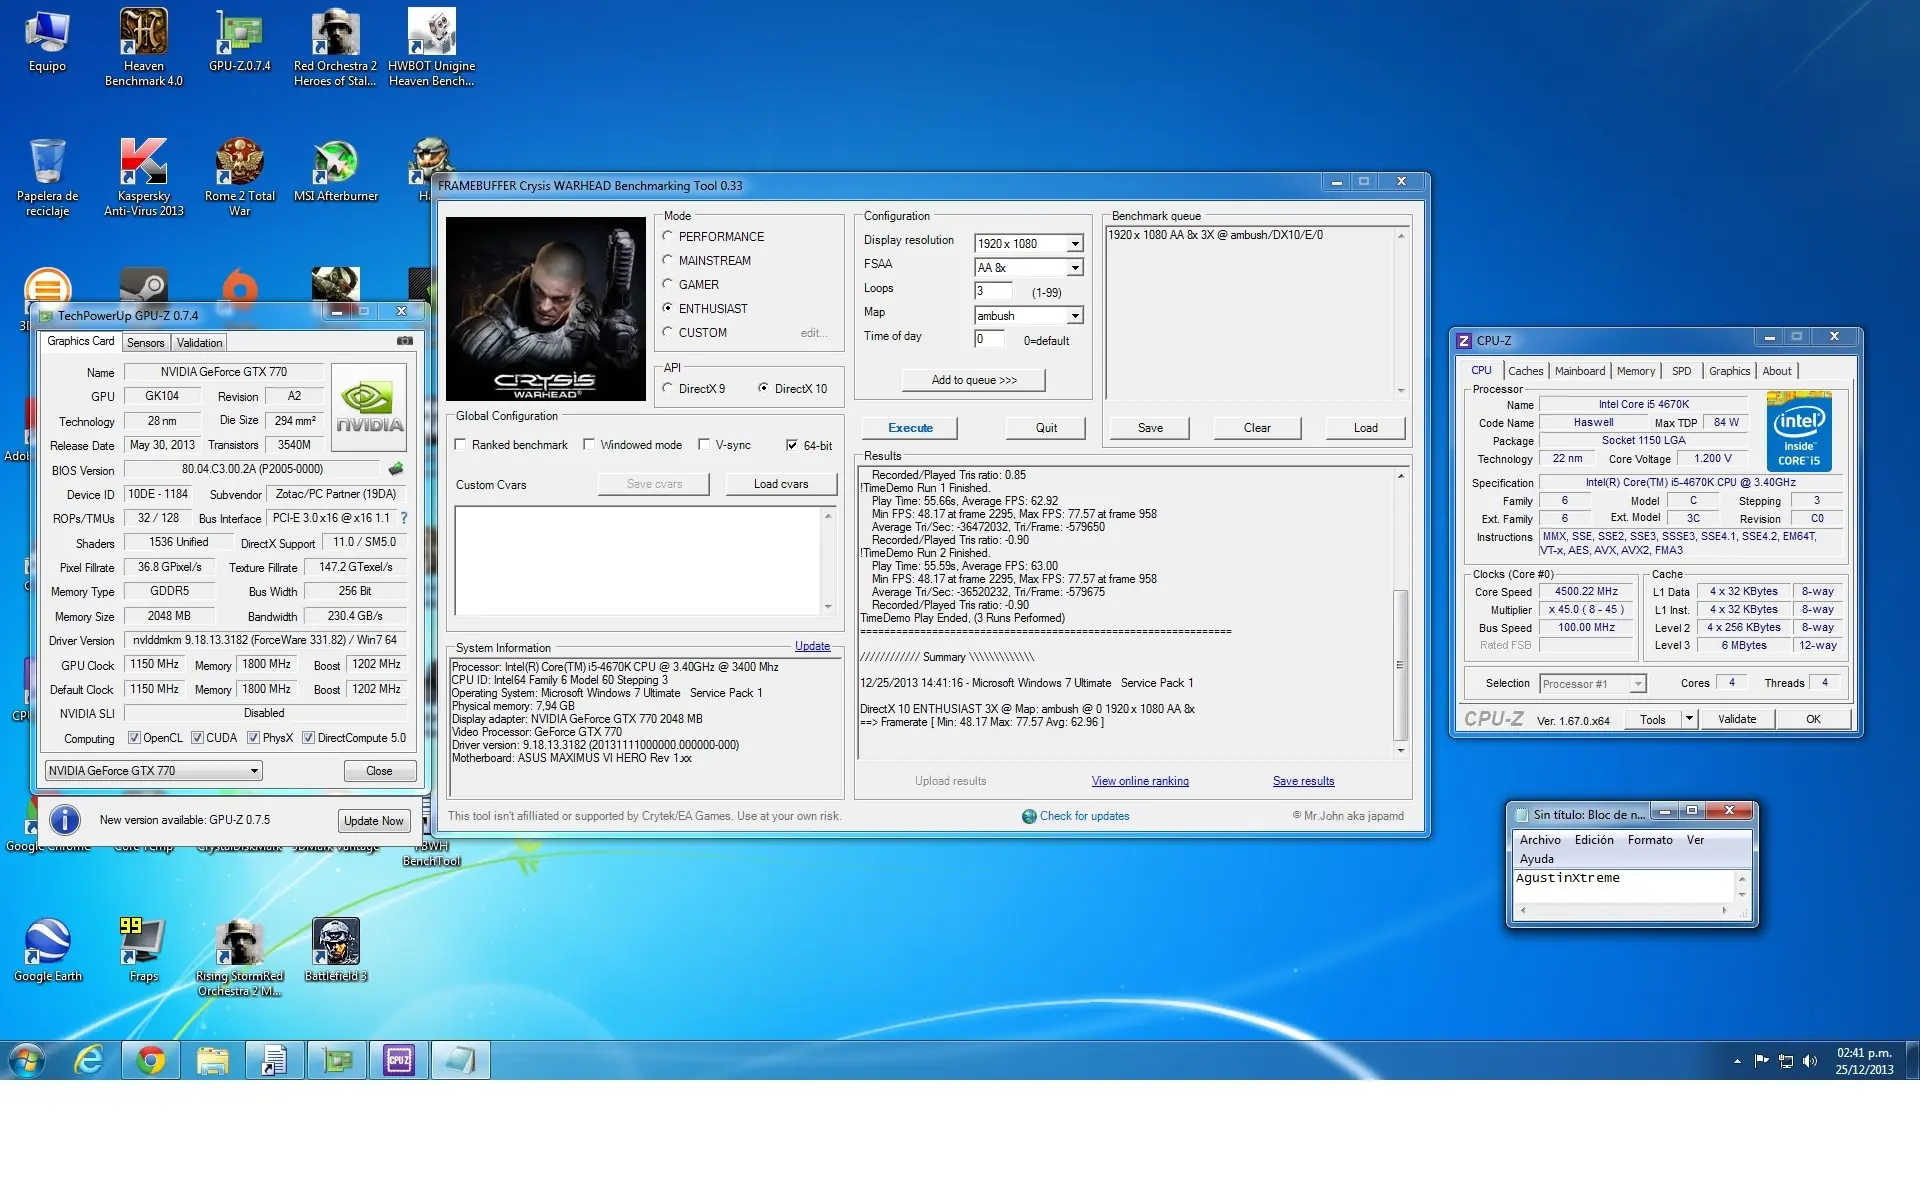Enable the Ranked benchmark checkbox
The width and height of the screenshot is (1920, 1200).
(460, 444)
